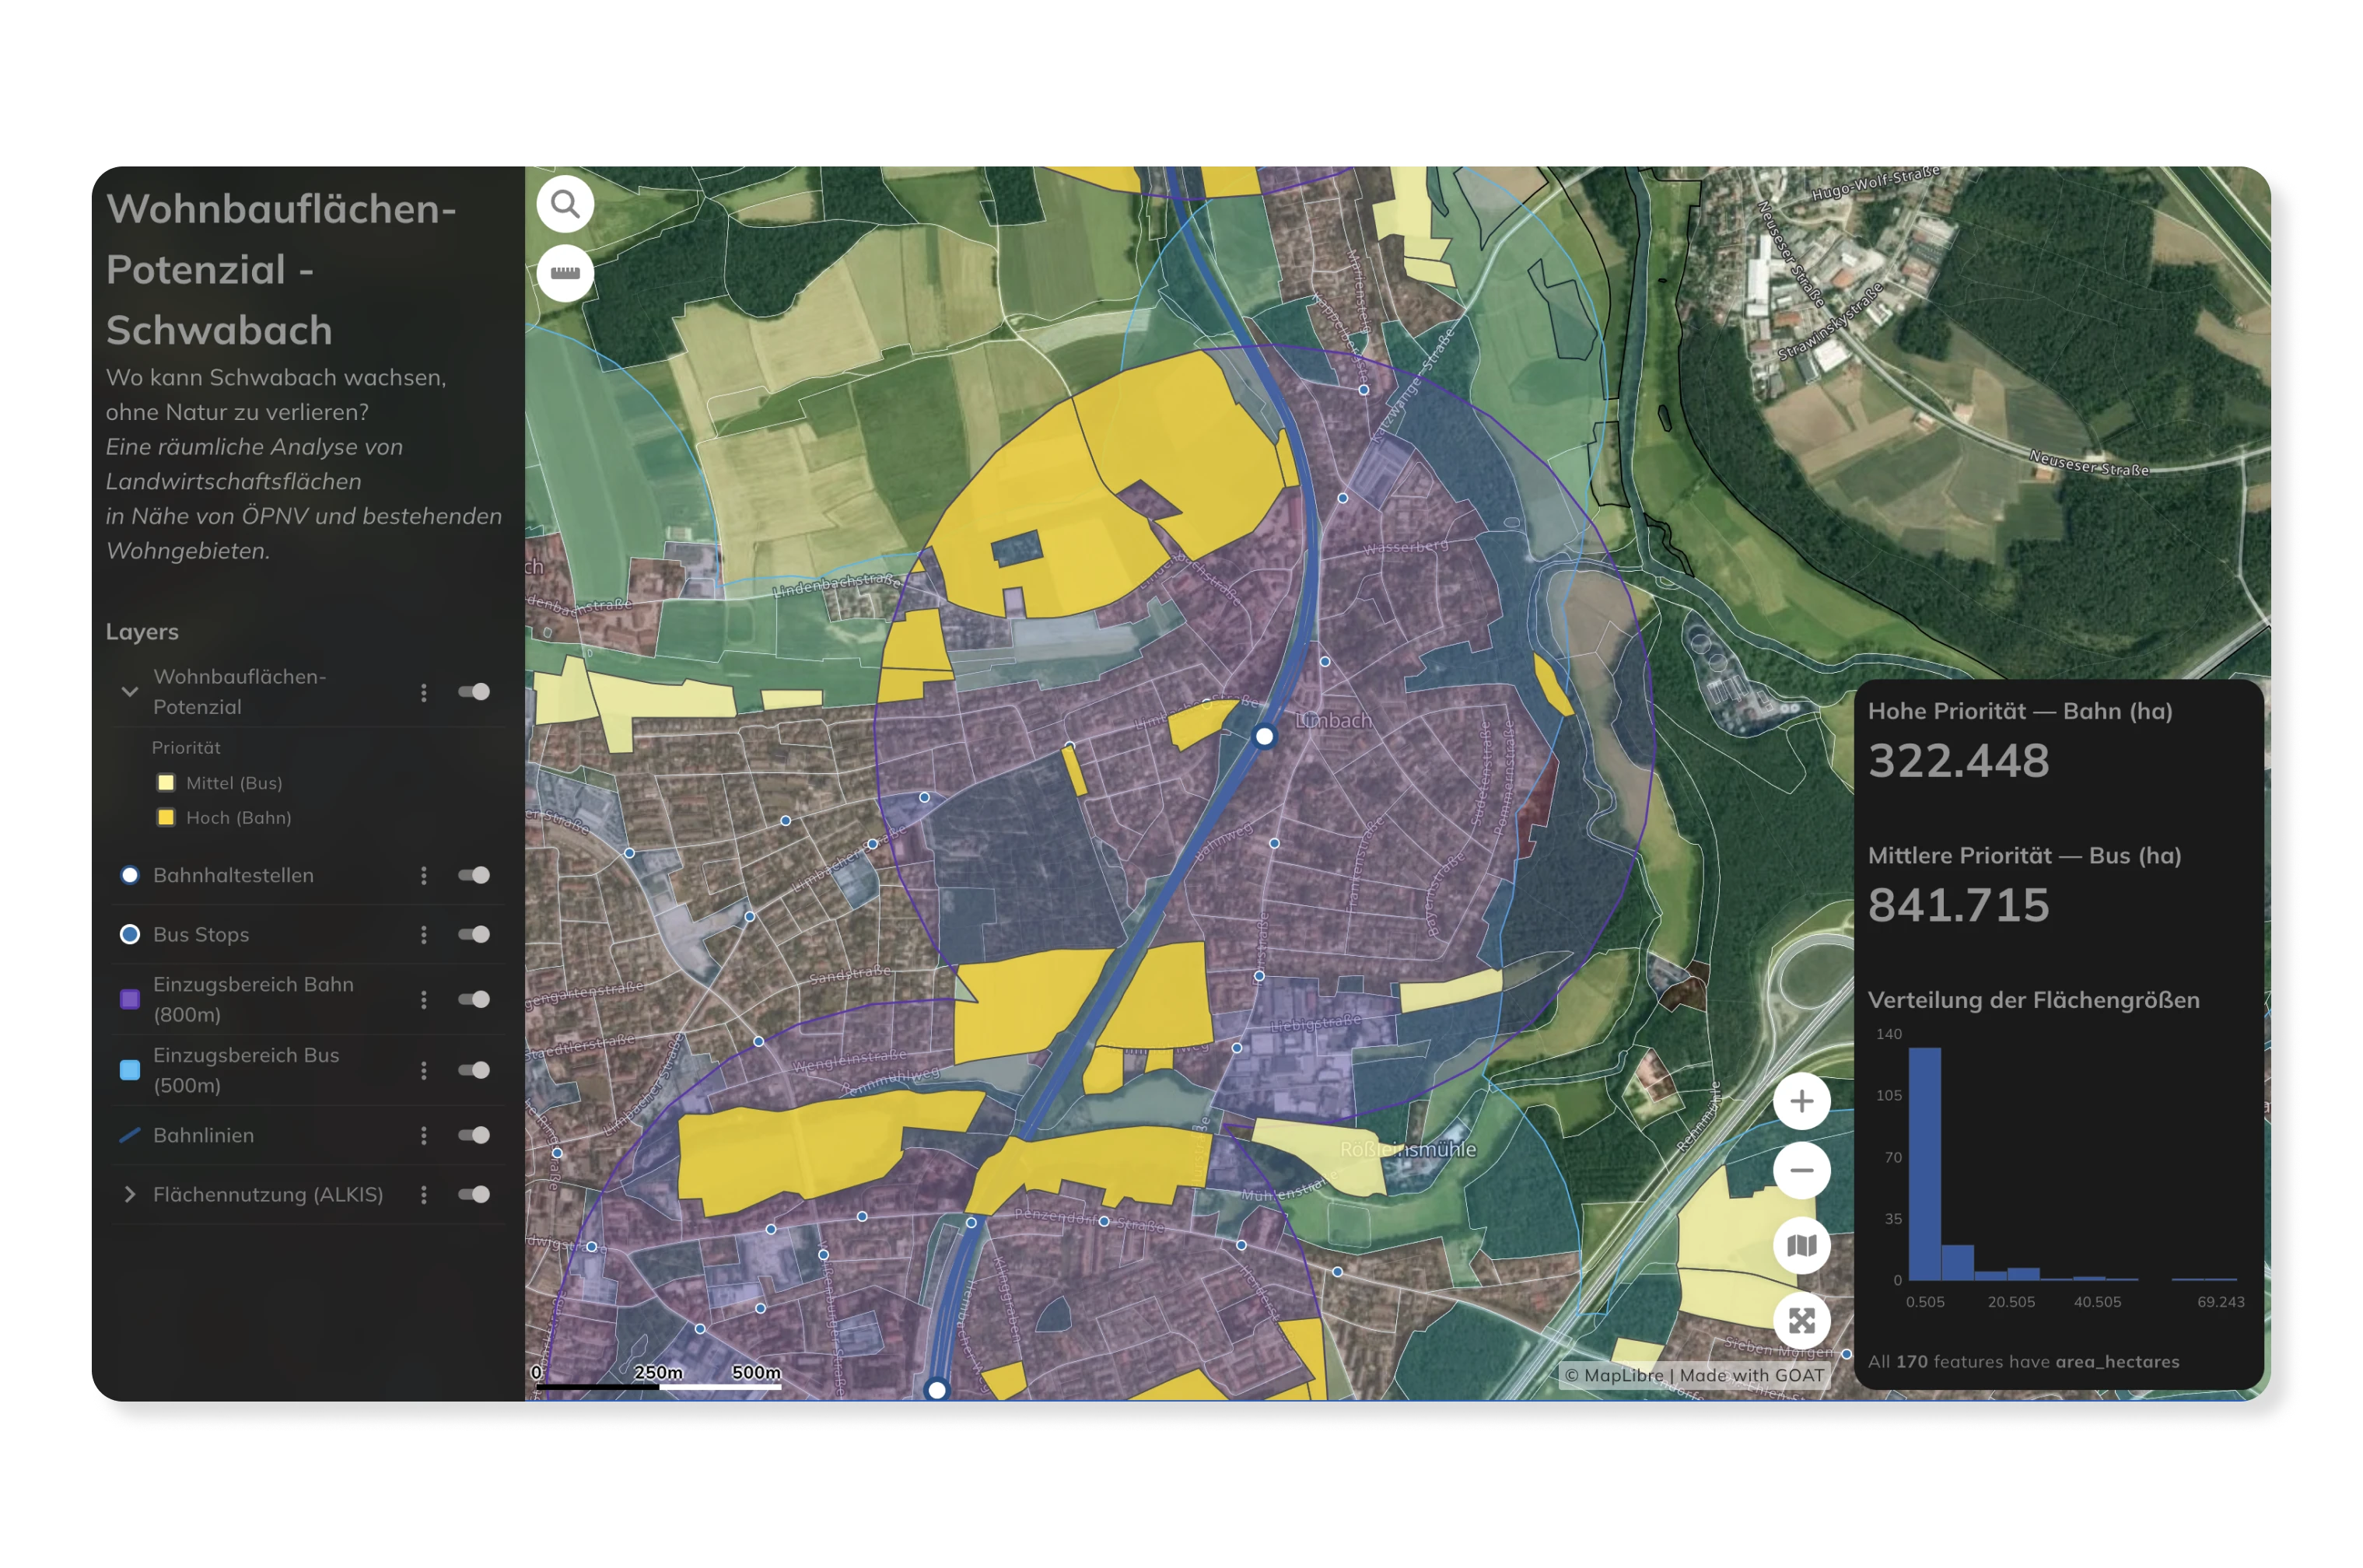Open options for Einzugsbereich Bahn (800m)

pos(424,999)
